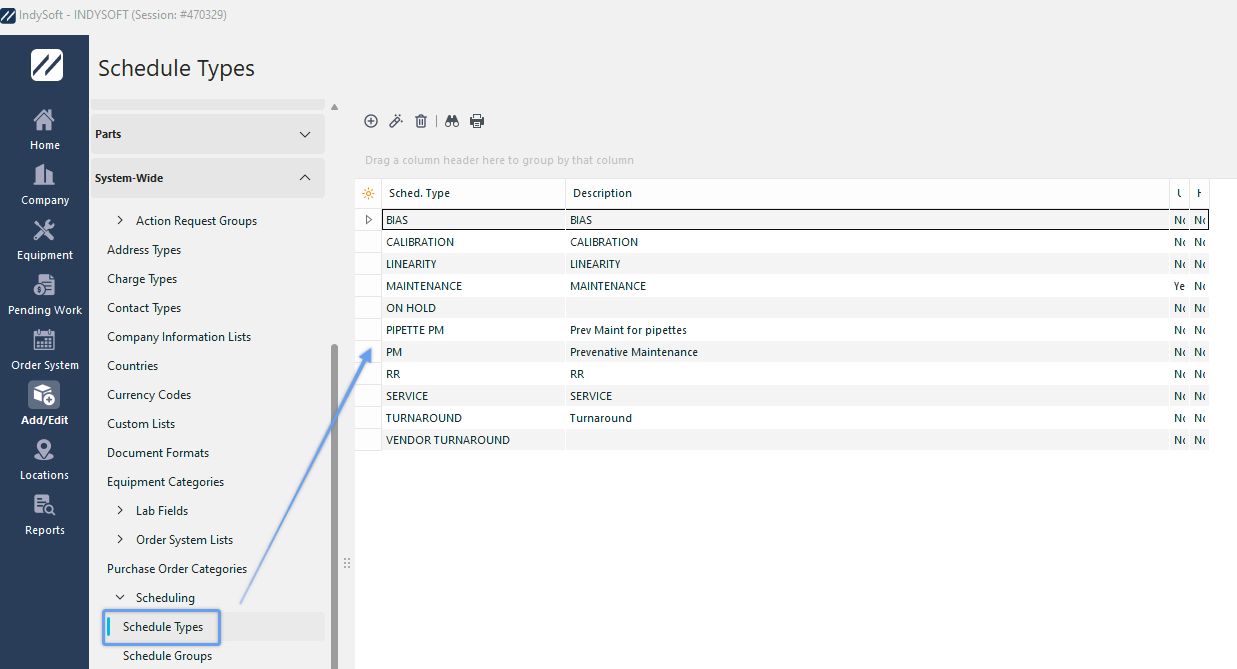1237x669 pixels.
Task: Expand the Parts panel
Action: click(x=305, y=134)
